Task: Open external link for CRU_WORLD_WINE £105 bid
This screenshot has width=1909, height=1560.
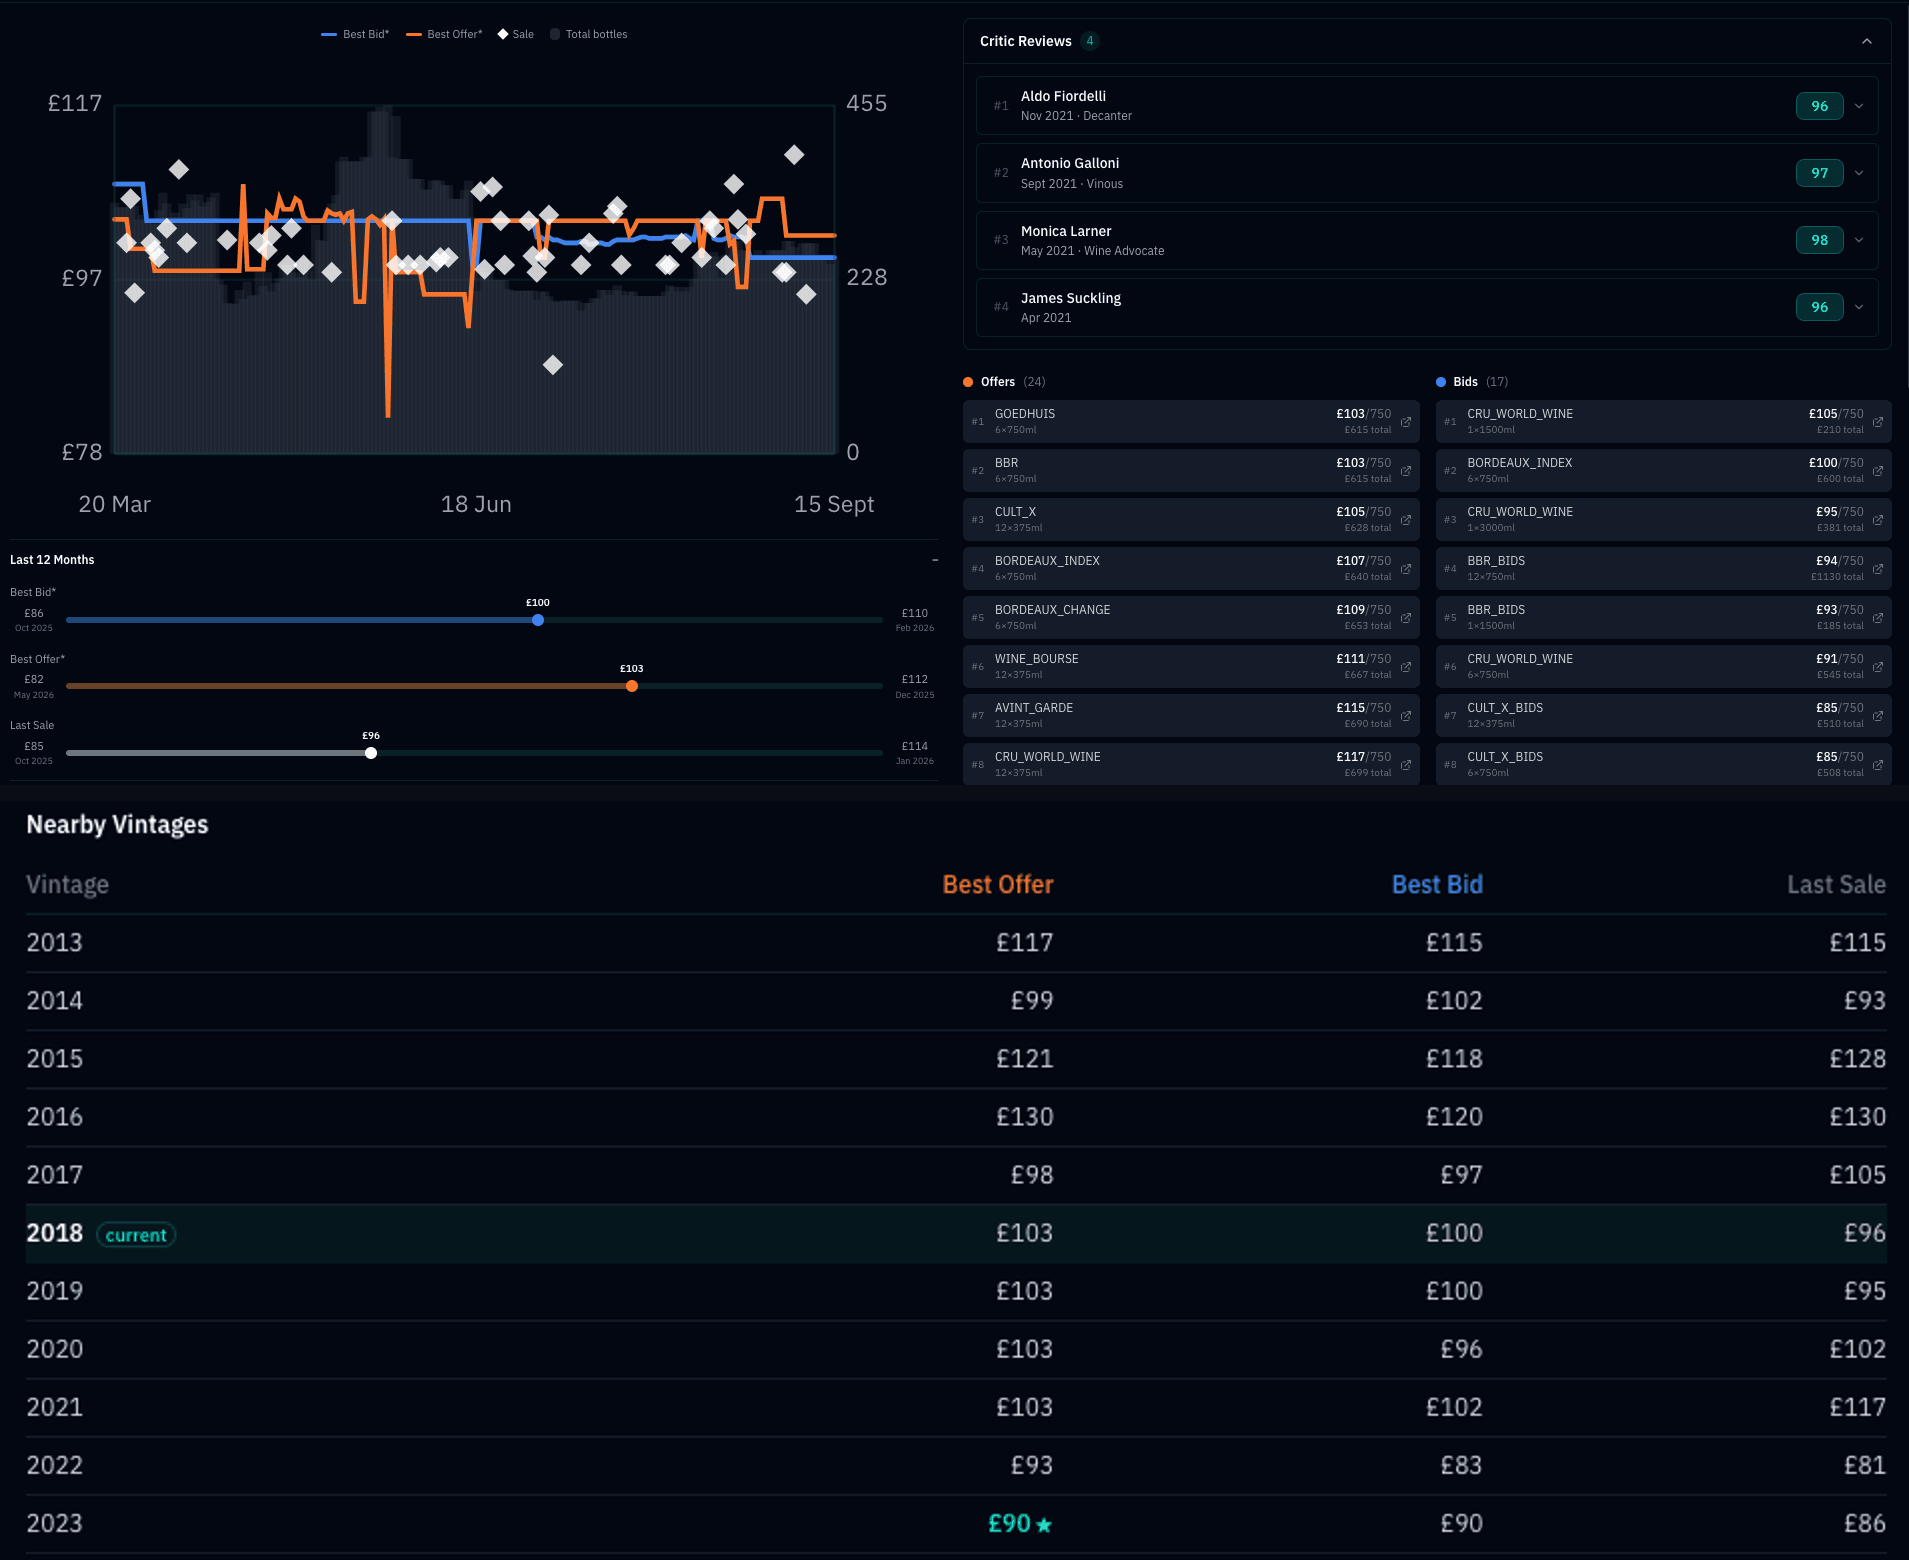Action: tap(1878, 422)
